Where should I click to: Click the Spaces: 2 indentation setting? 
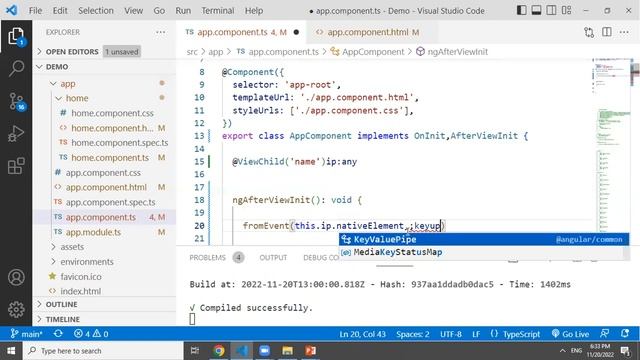pos(412,333)
